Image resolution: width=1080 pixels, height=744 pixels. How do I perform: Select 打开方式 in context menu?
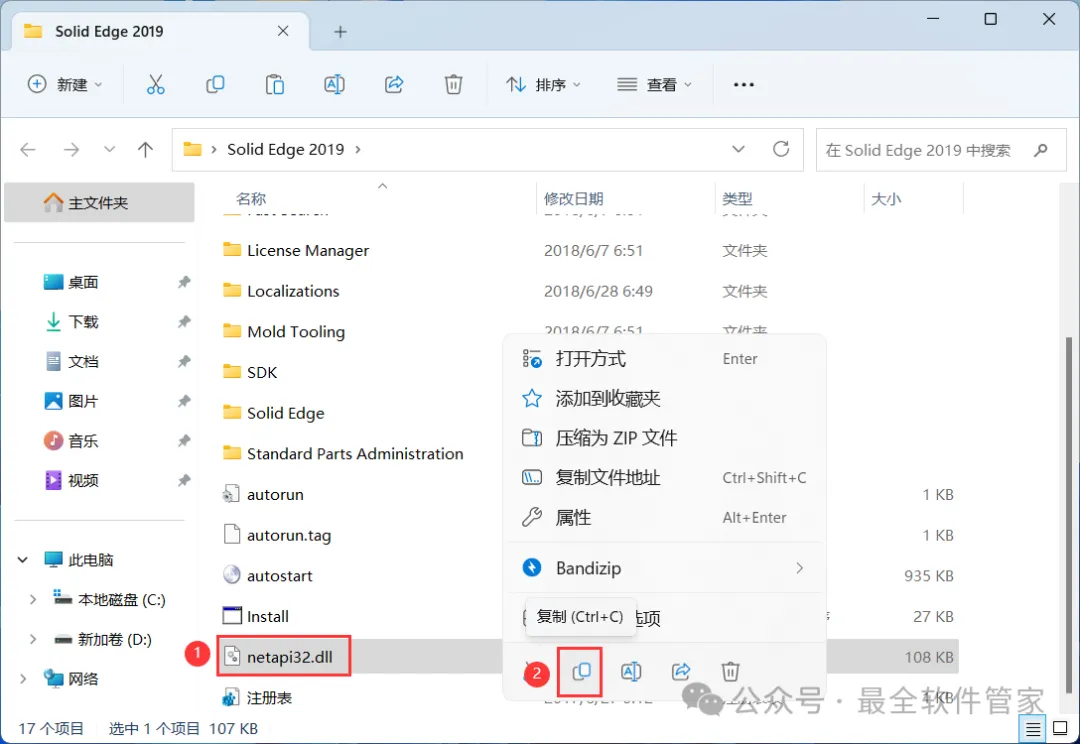(665, 359)
